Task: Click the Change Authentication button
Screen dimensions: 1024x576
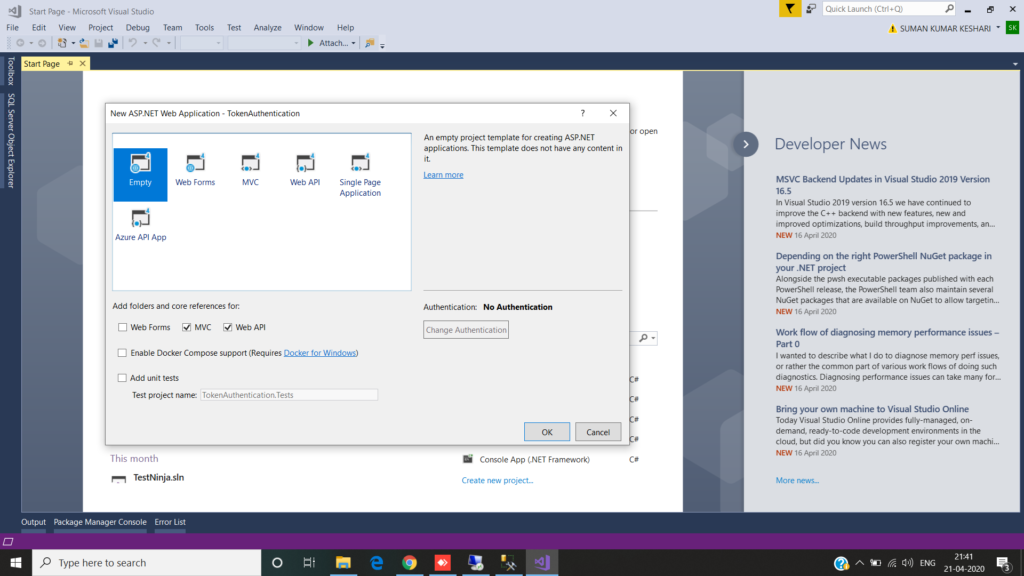Action: pyautogui.click(x=466, y=330)
